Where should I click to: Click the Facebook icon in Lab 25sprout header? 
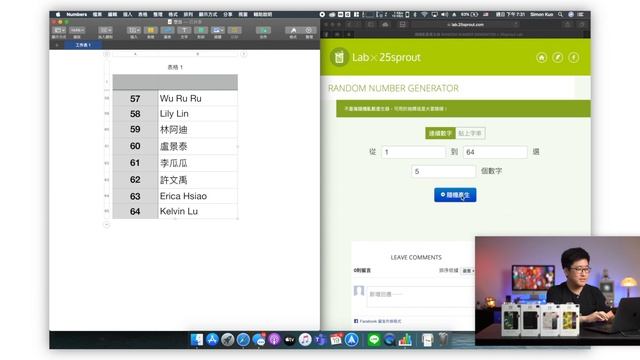tap(573, 58)
